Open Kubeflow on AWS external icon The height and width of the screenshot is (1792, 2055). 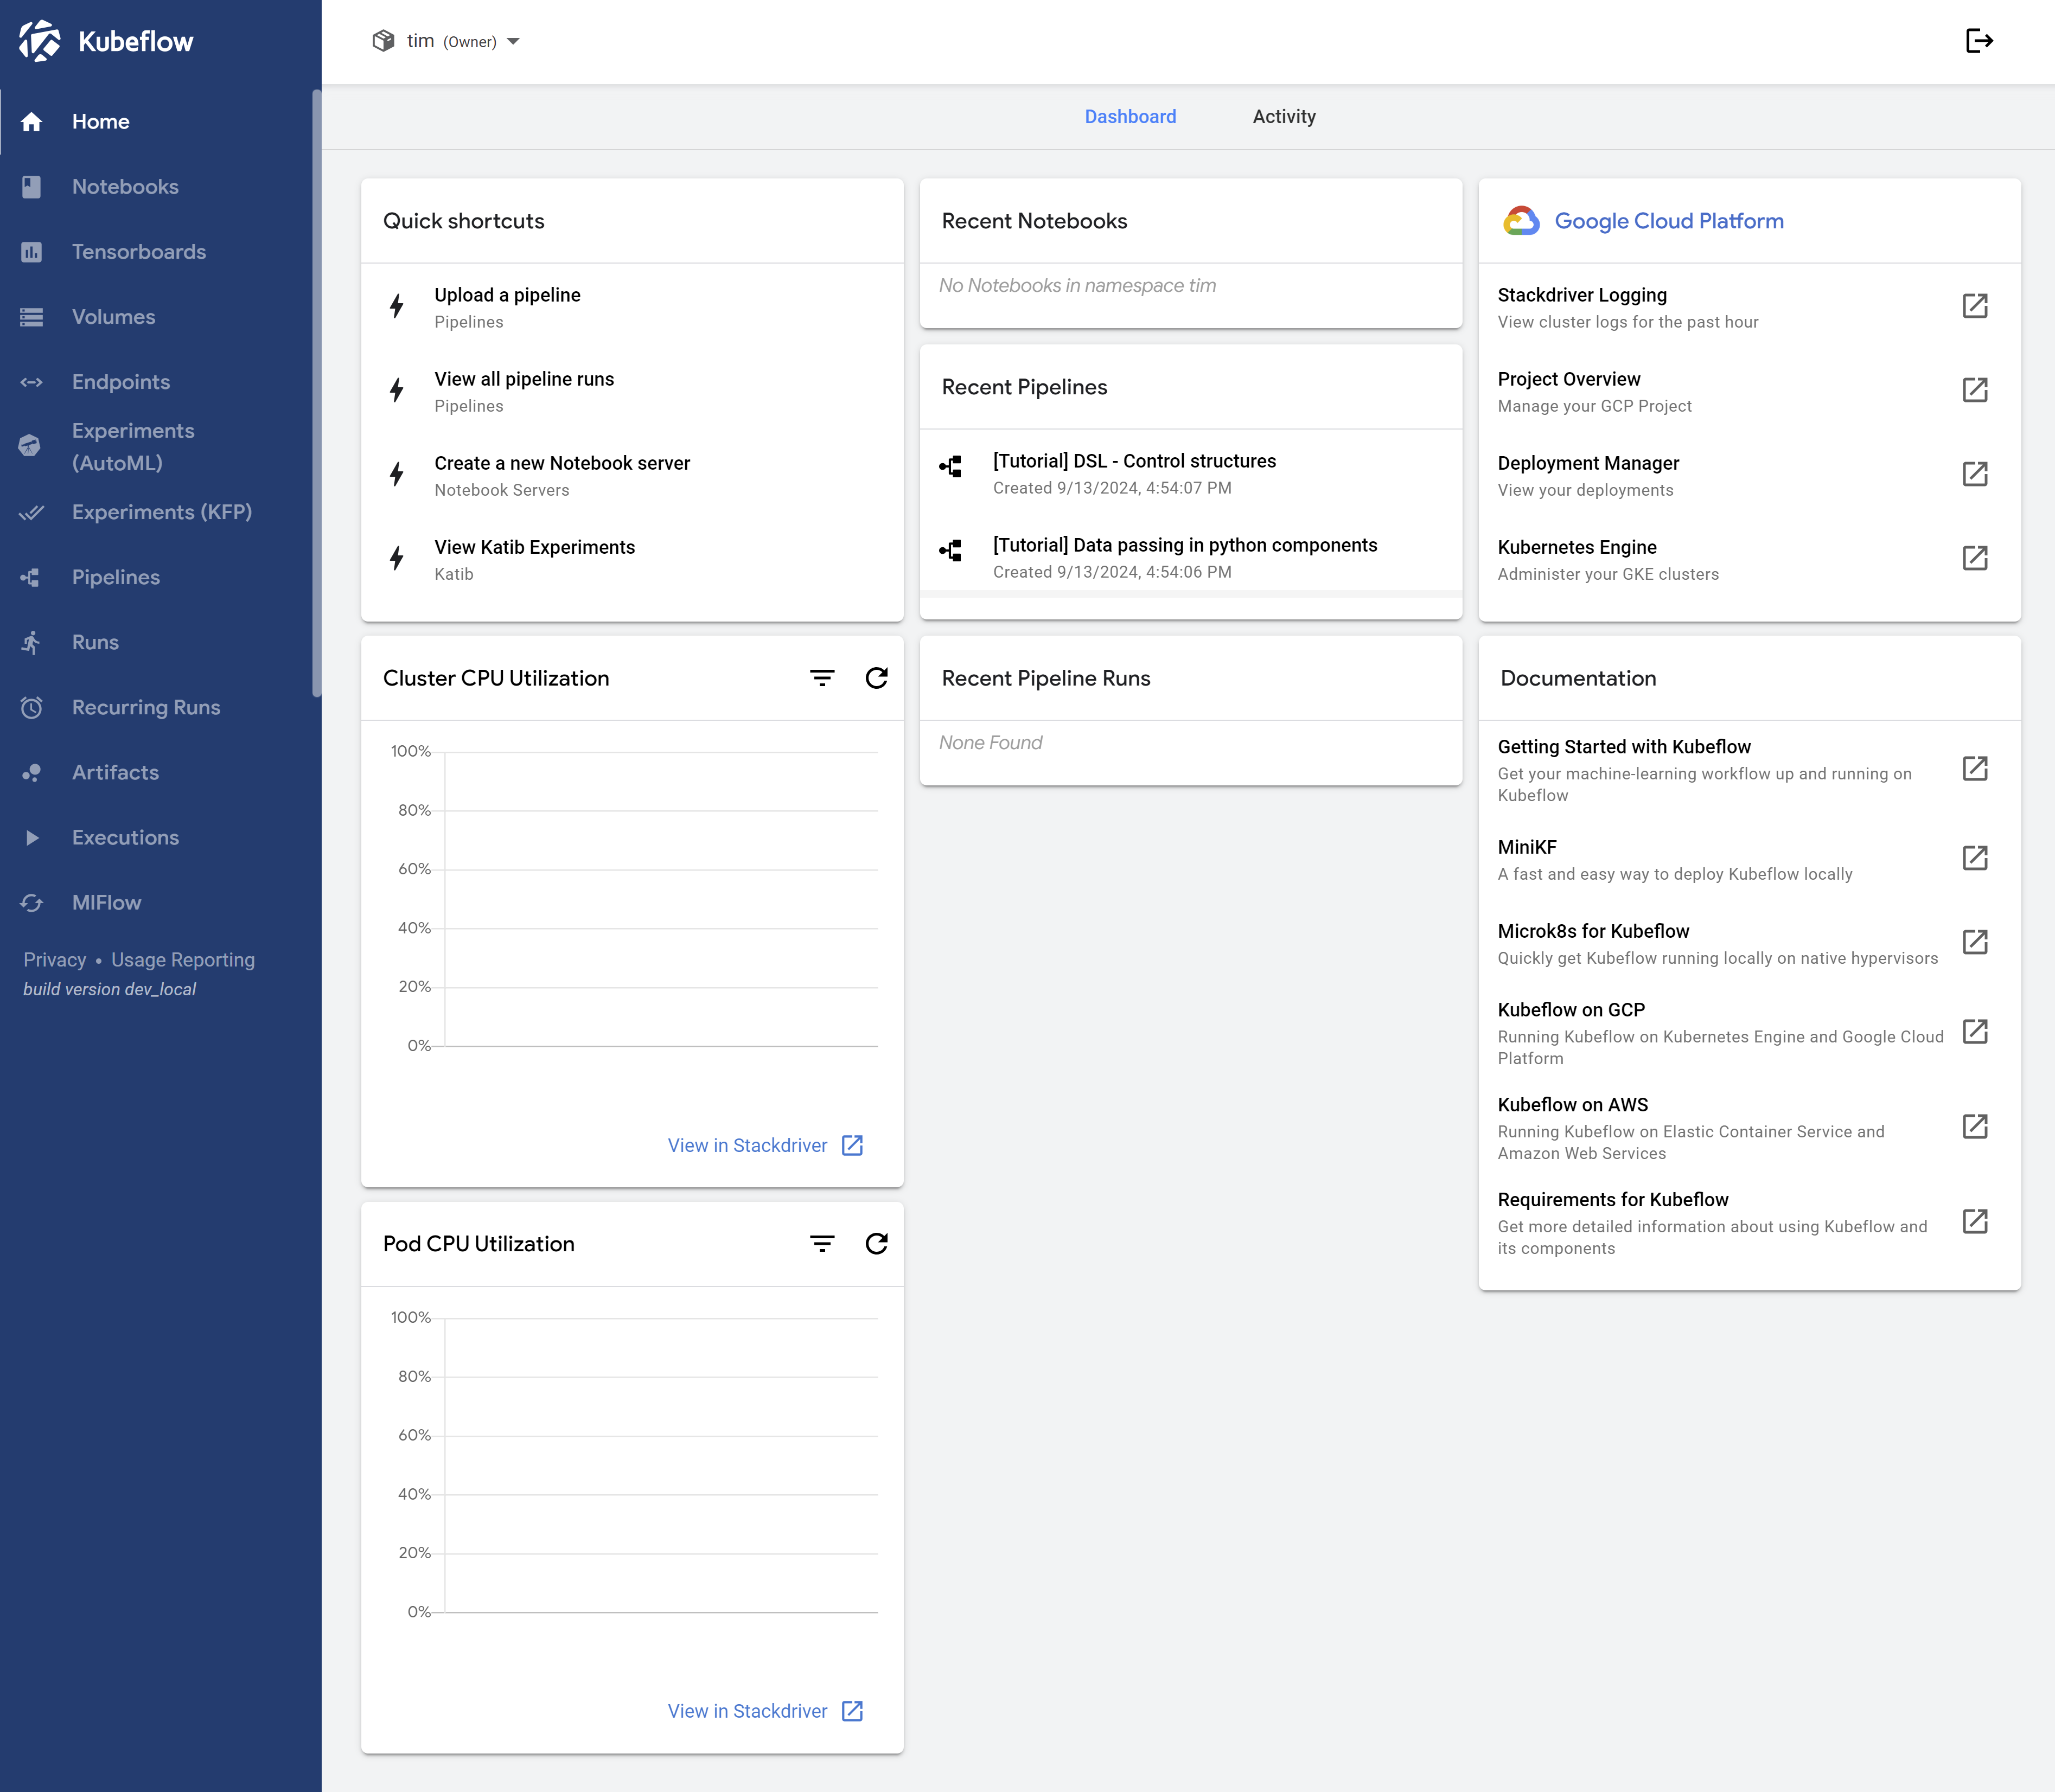pos(1975,1127)
